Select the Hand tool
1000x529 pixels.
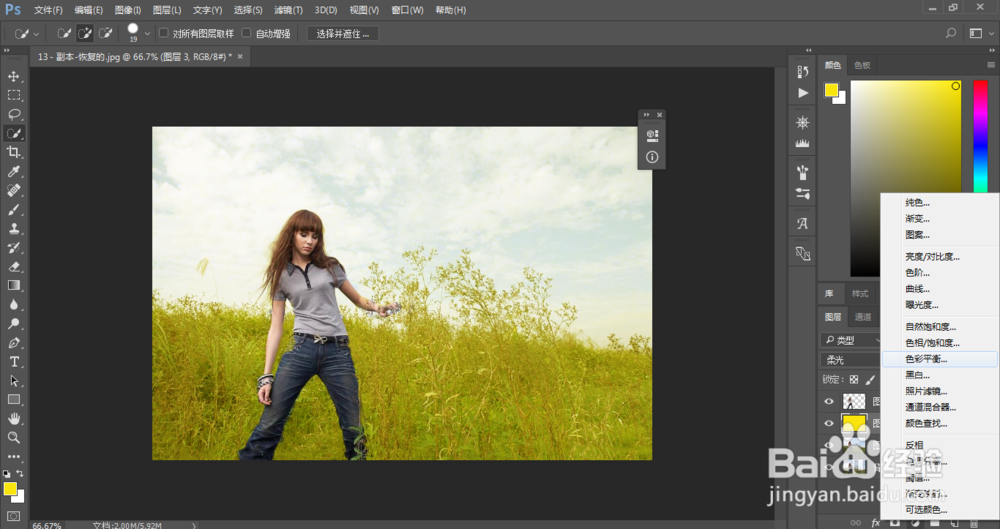click(x=13, y=419)
